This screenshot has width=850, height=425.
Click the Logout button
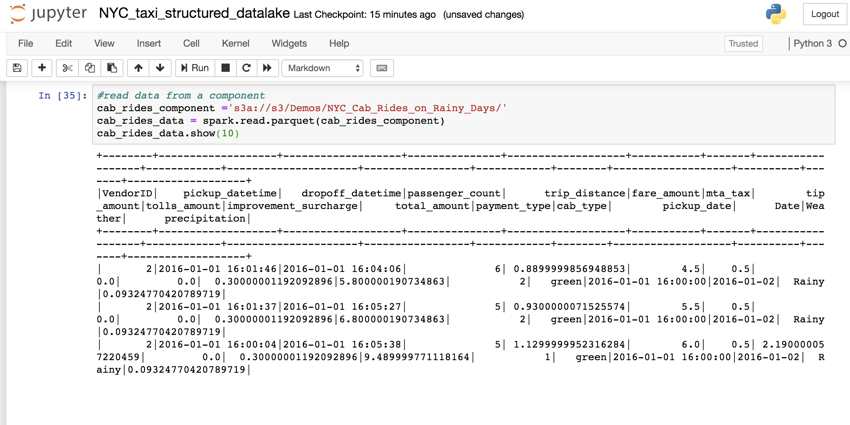pyautogui.click(x=825, y=15)
